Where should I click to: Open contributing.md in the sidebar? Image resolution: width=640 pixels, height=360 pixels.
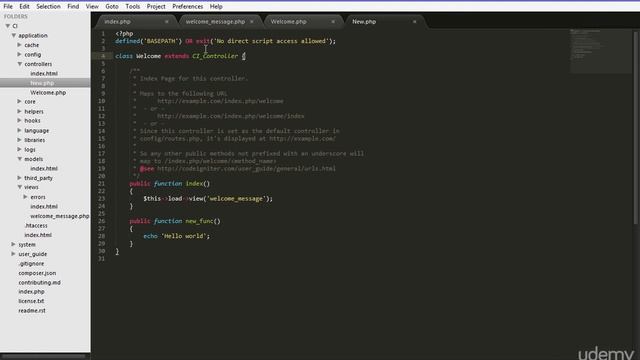[39, 282]
